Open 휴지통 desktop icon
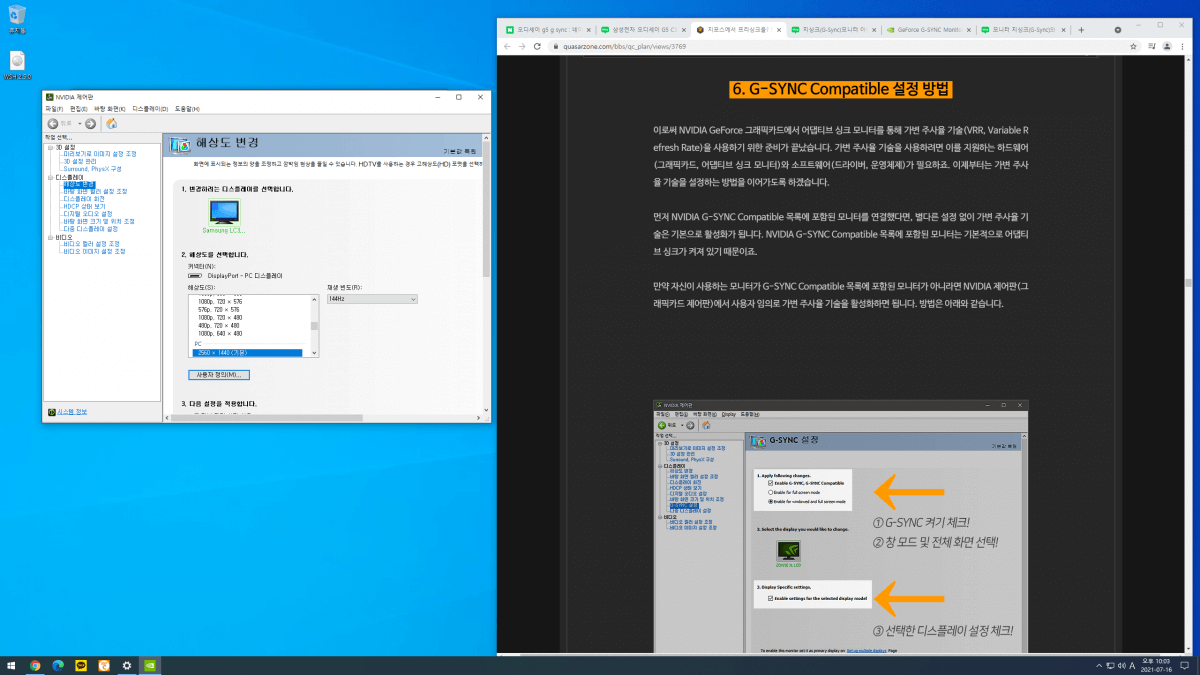This screenshot has height=675, width=1200. 17,18
